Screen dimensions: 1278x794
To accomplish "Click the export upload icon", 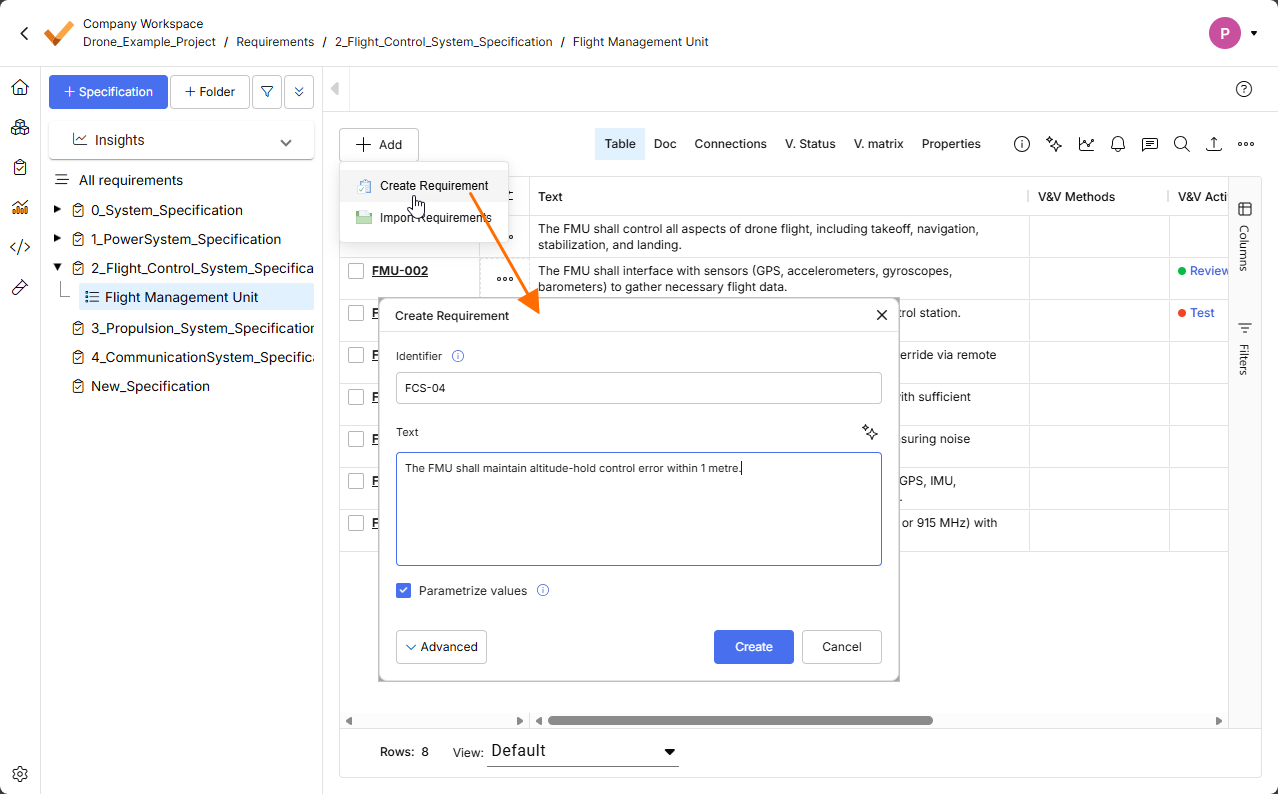I will tap(1214, 144).
